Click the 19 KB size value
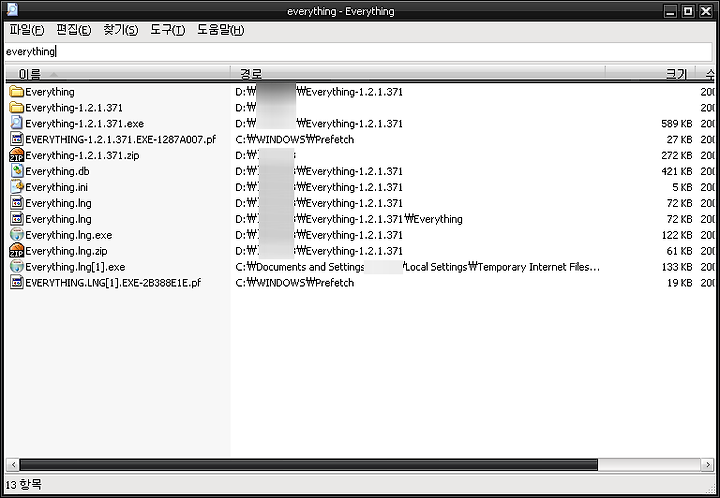Viewport: 720px width, 498px height. click(679, 283)
